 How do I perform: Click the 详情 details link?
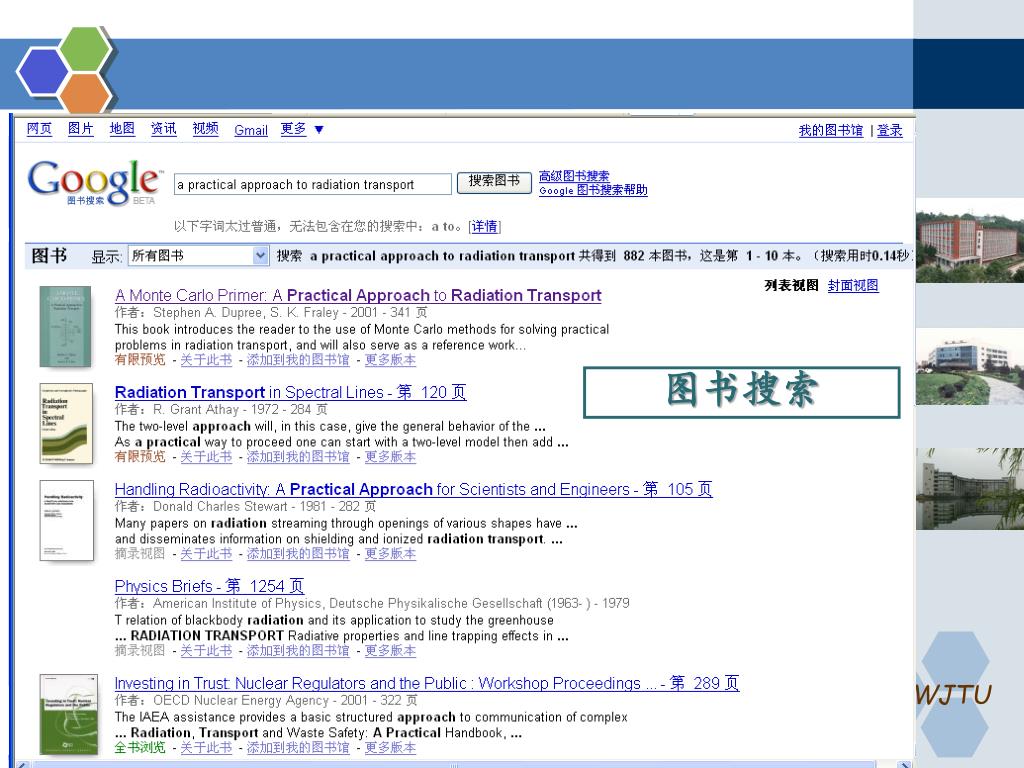pyautogui.click(x=485, y=227)
